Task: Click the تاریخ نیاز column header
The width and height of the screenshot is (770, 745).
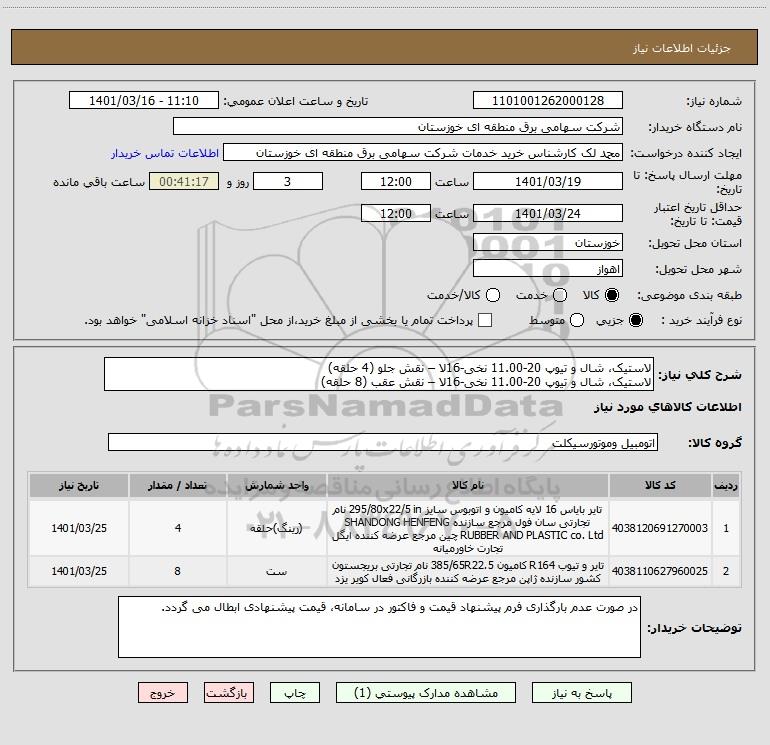Action: click(x=79, y=486)
